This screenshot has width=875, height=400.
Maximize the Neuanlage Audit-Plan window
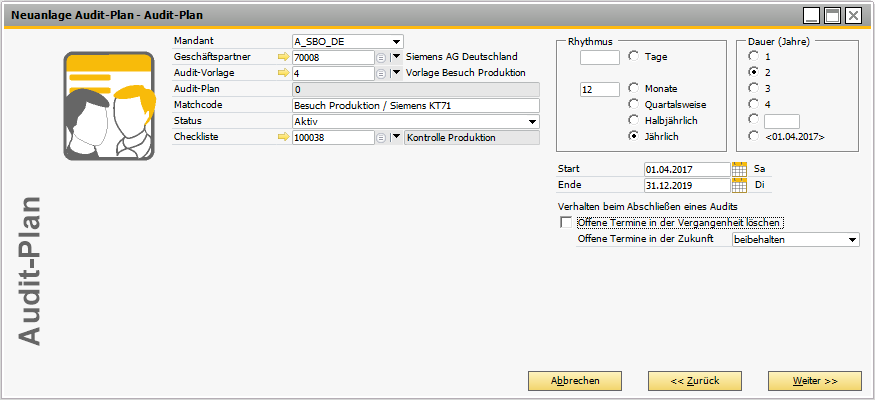[x=832, y=16]
